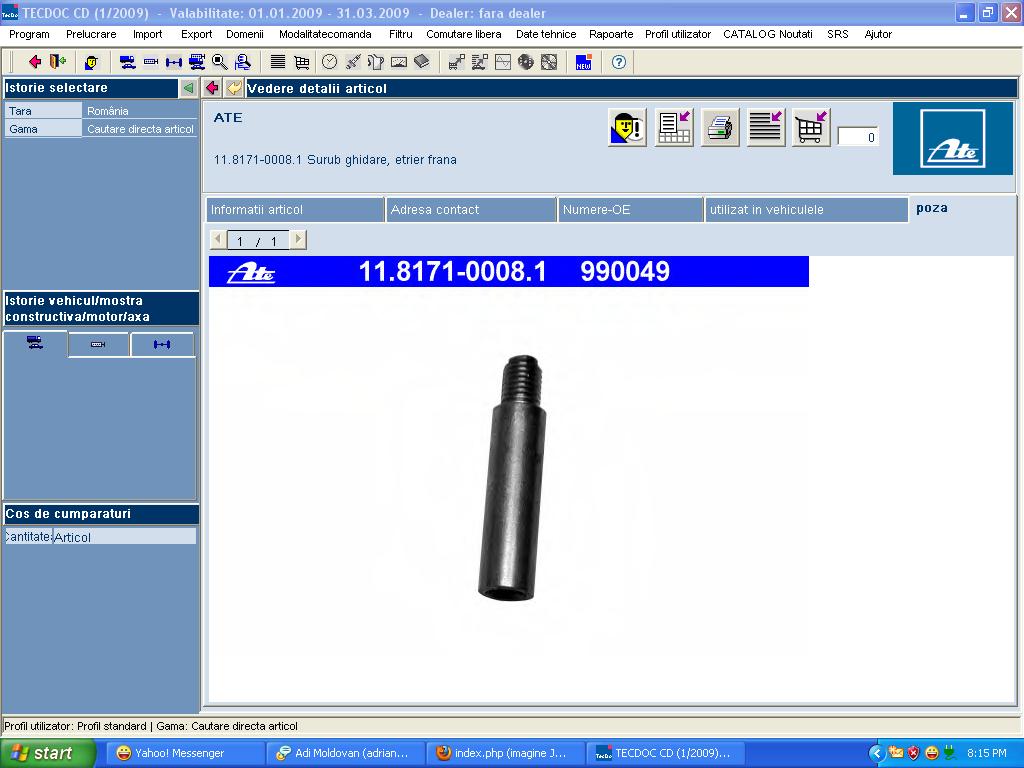Select engine tab in vehicle history panel

coord(98,344)
